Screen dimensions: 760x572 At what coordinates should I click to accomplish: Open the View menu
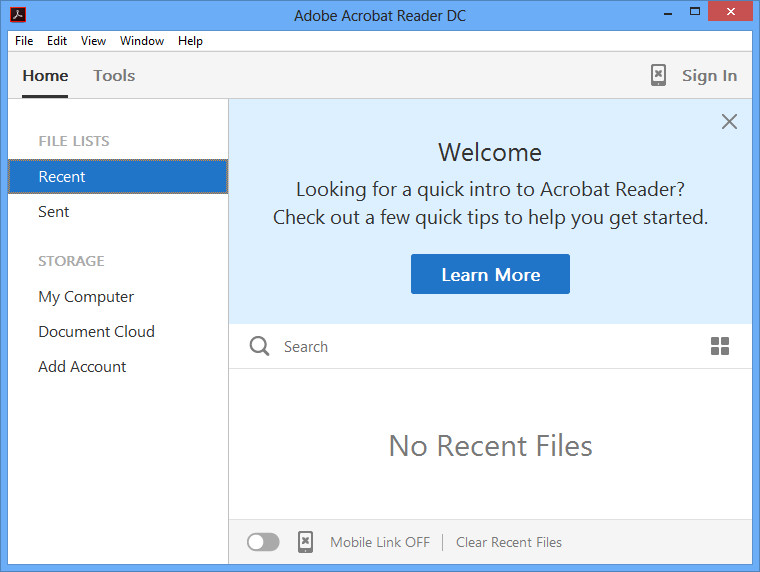click(x=93, y=41)
